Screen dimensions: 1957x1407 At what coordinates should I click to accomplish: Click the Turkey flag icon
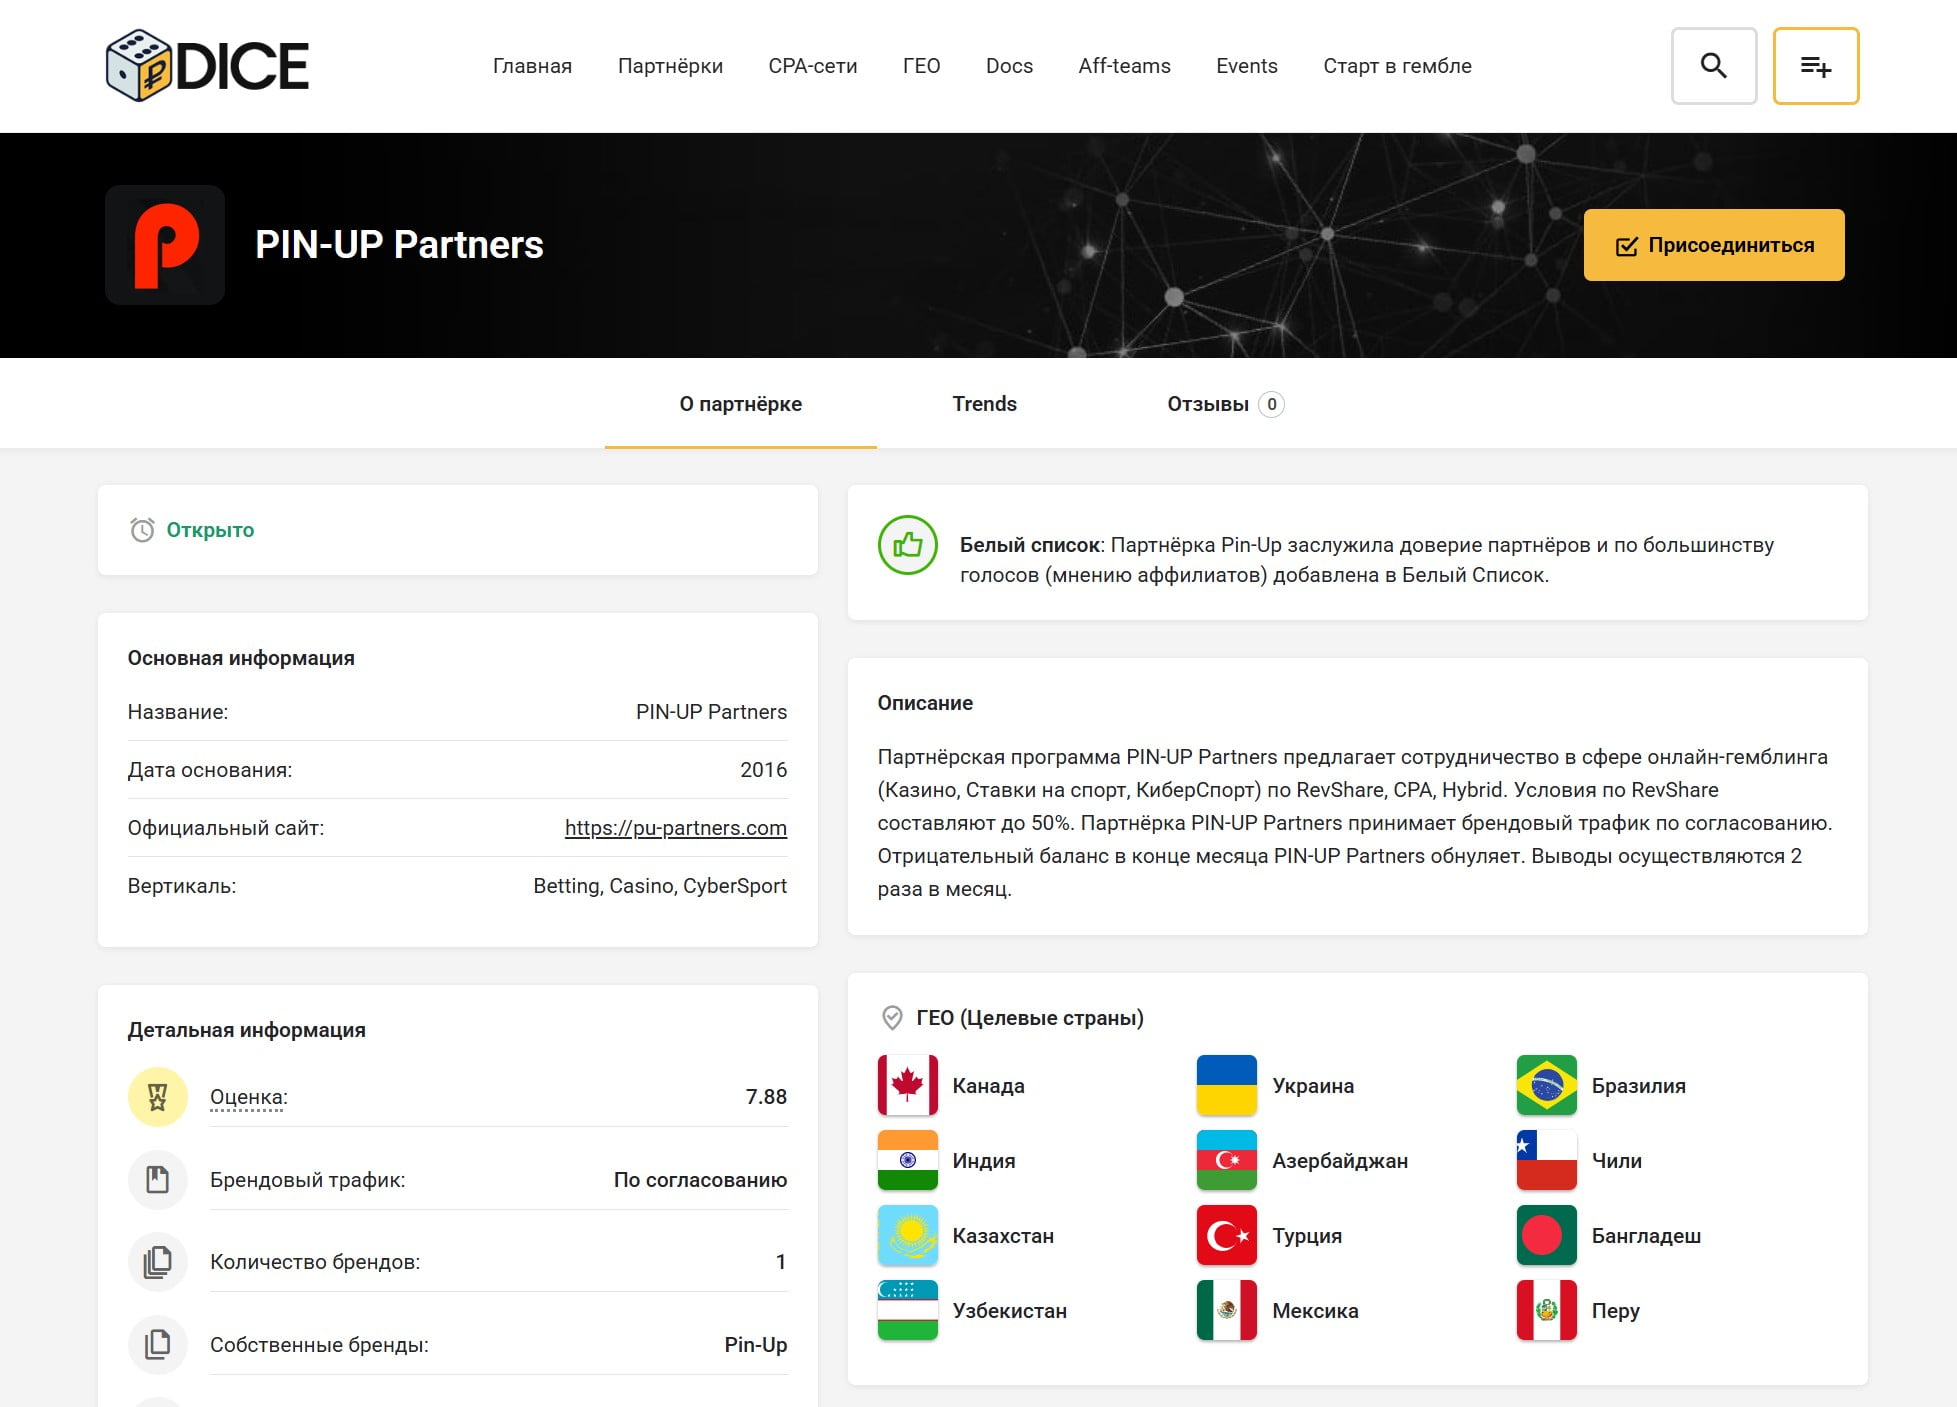coord(1227,1235)
